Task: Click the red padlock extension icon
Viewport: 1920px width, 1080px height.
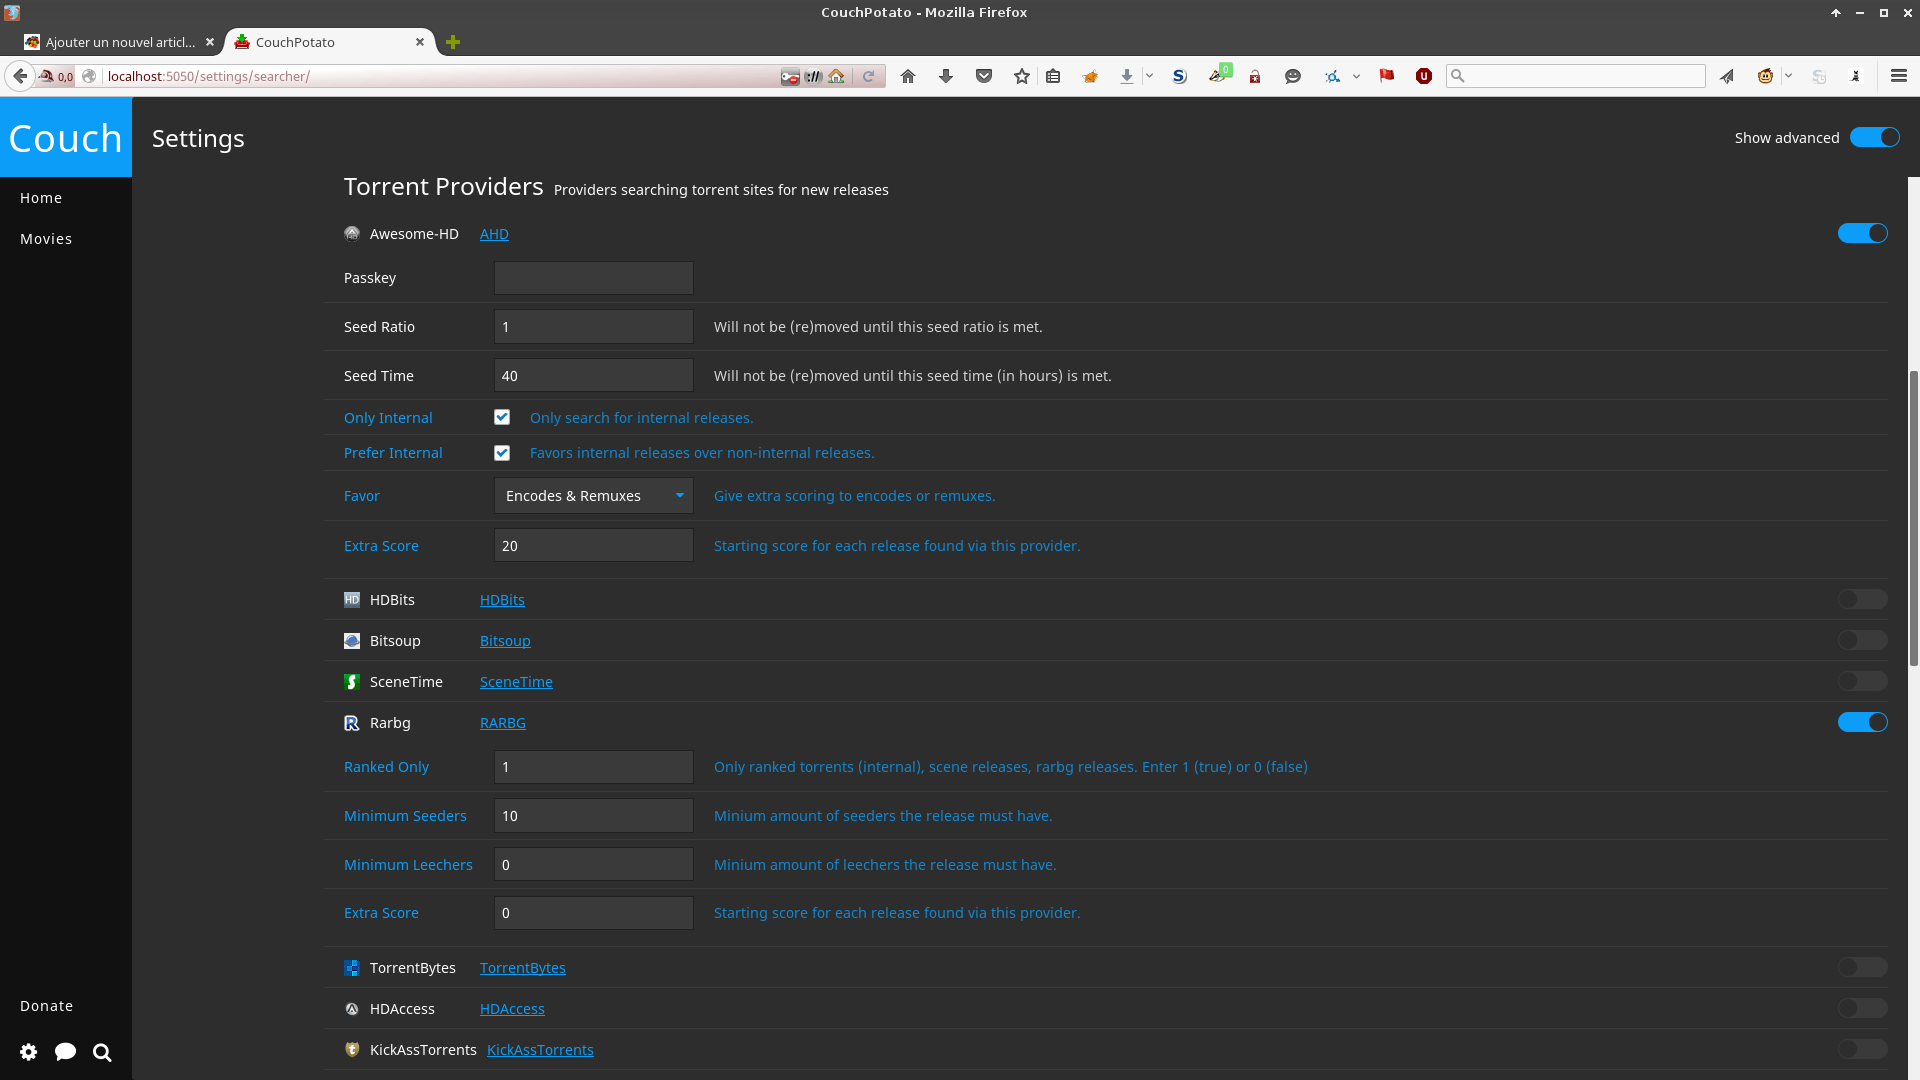Action: 1255,76
